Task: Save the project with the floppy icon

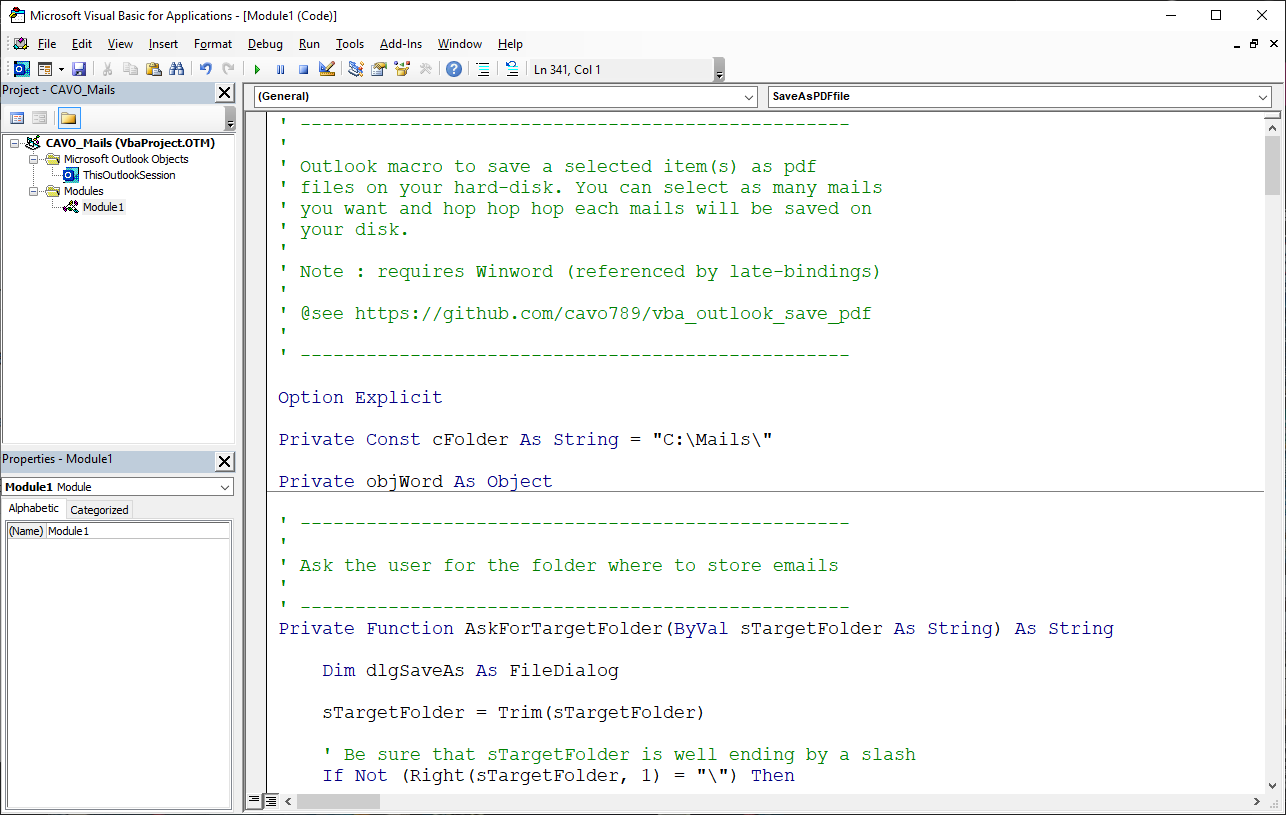Action: 79,69
